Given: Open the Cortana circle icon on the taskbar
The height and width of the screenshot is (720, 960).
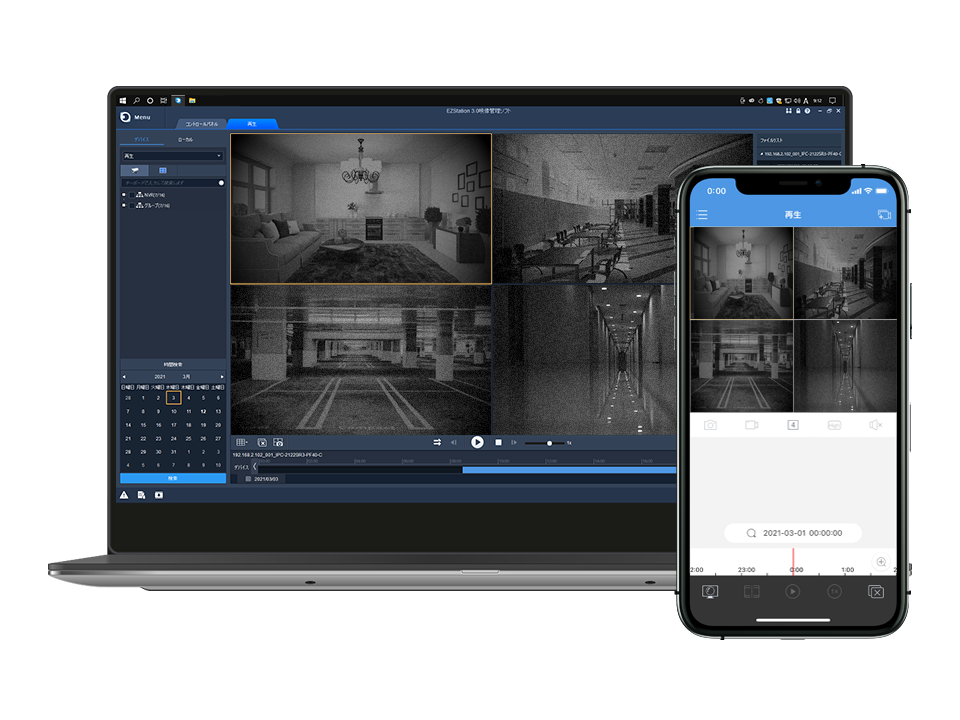Looking at the screenshot, I should [150, 100].
